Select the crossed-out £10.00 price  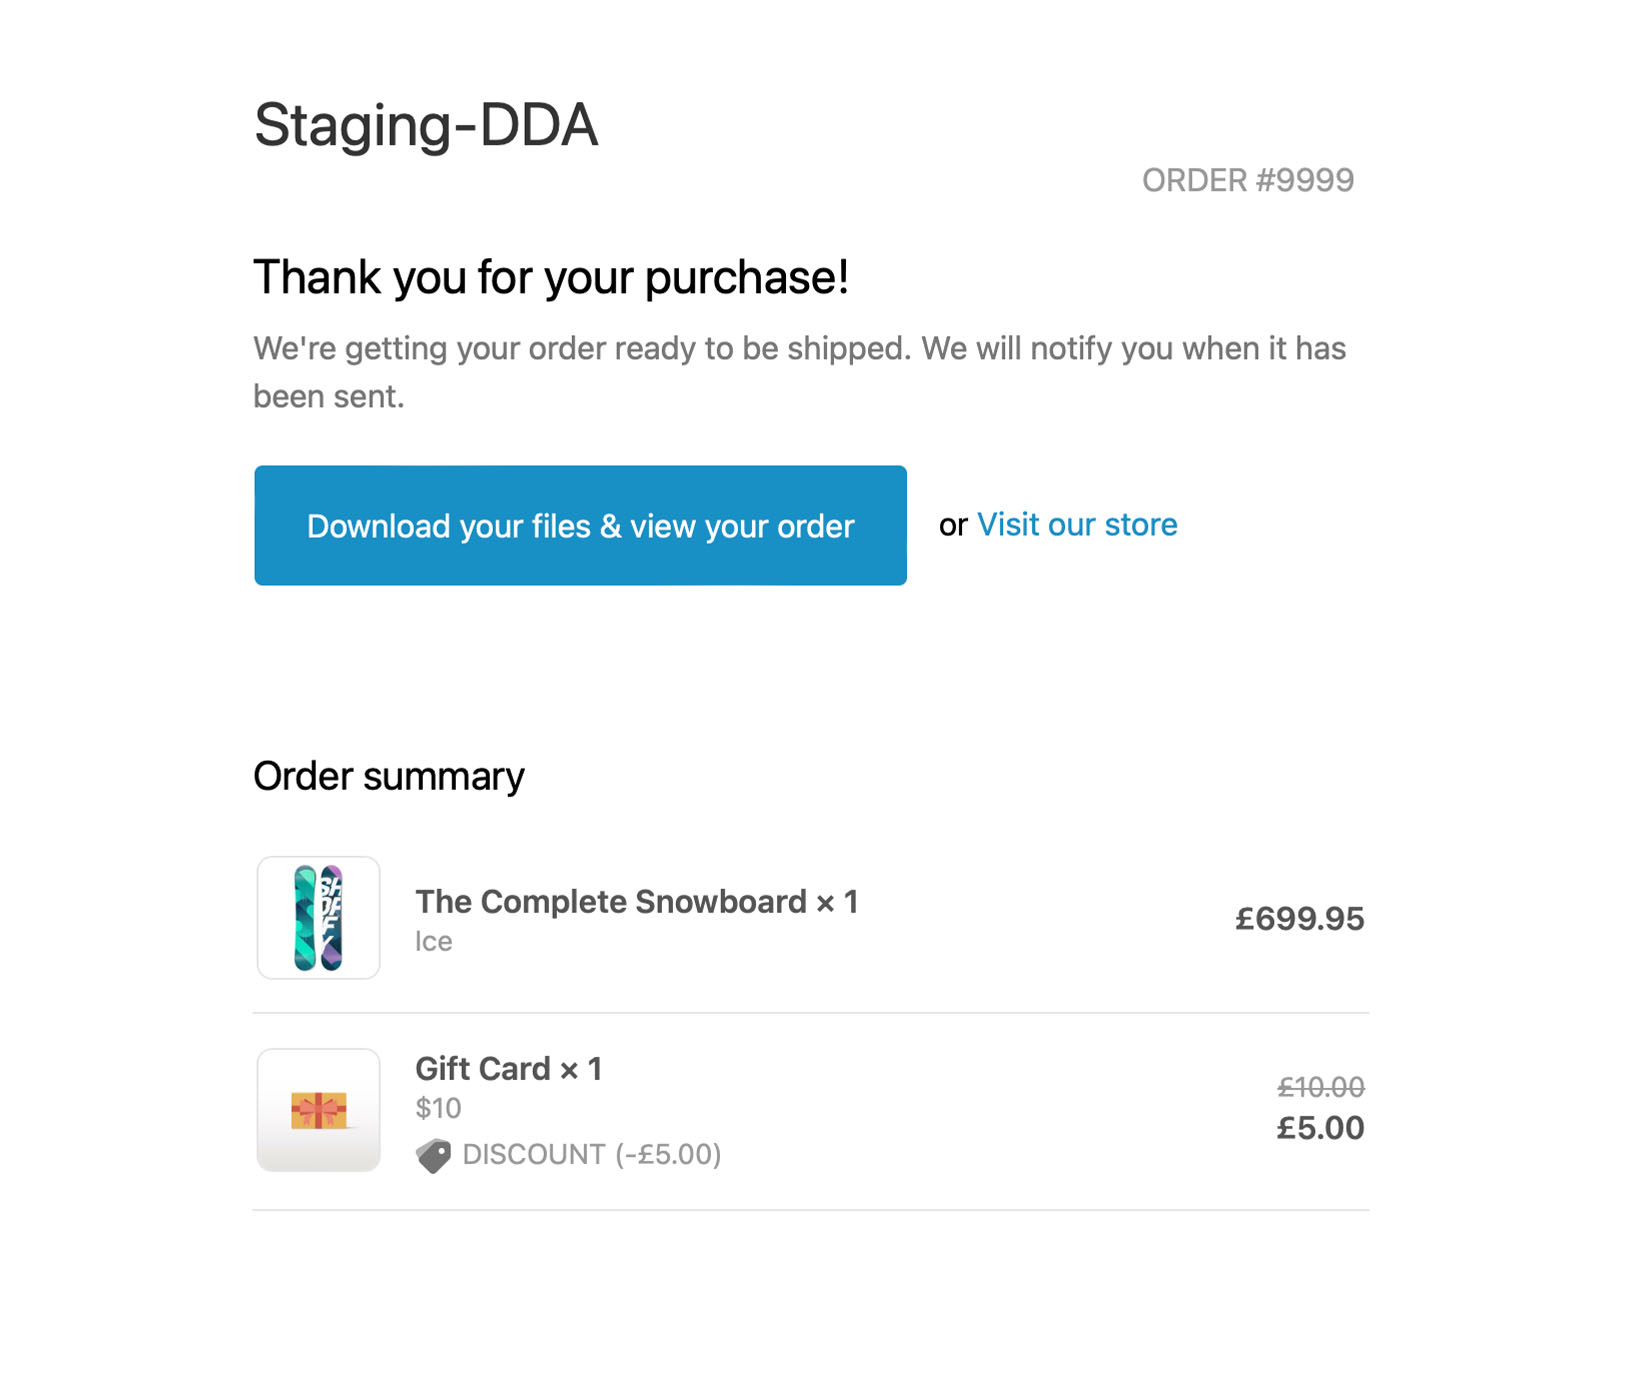click(x=1320, y=1087)
